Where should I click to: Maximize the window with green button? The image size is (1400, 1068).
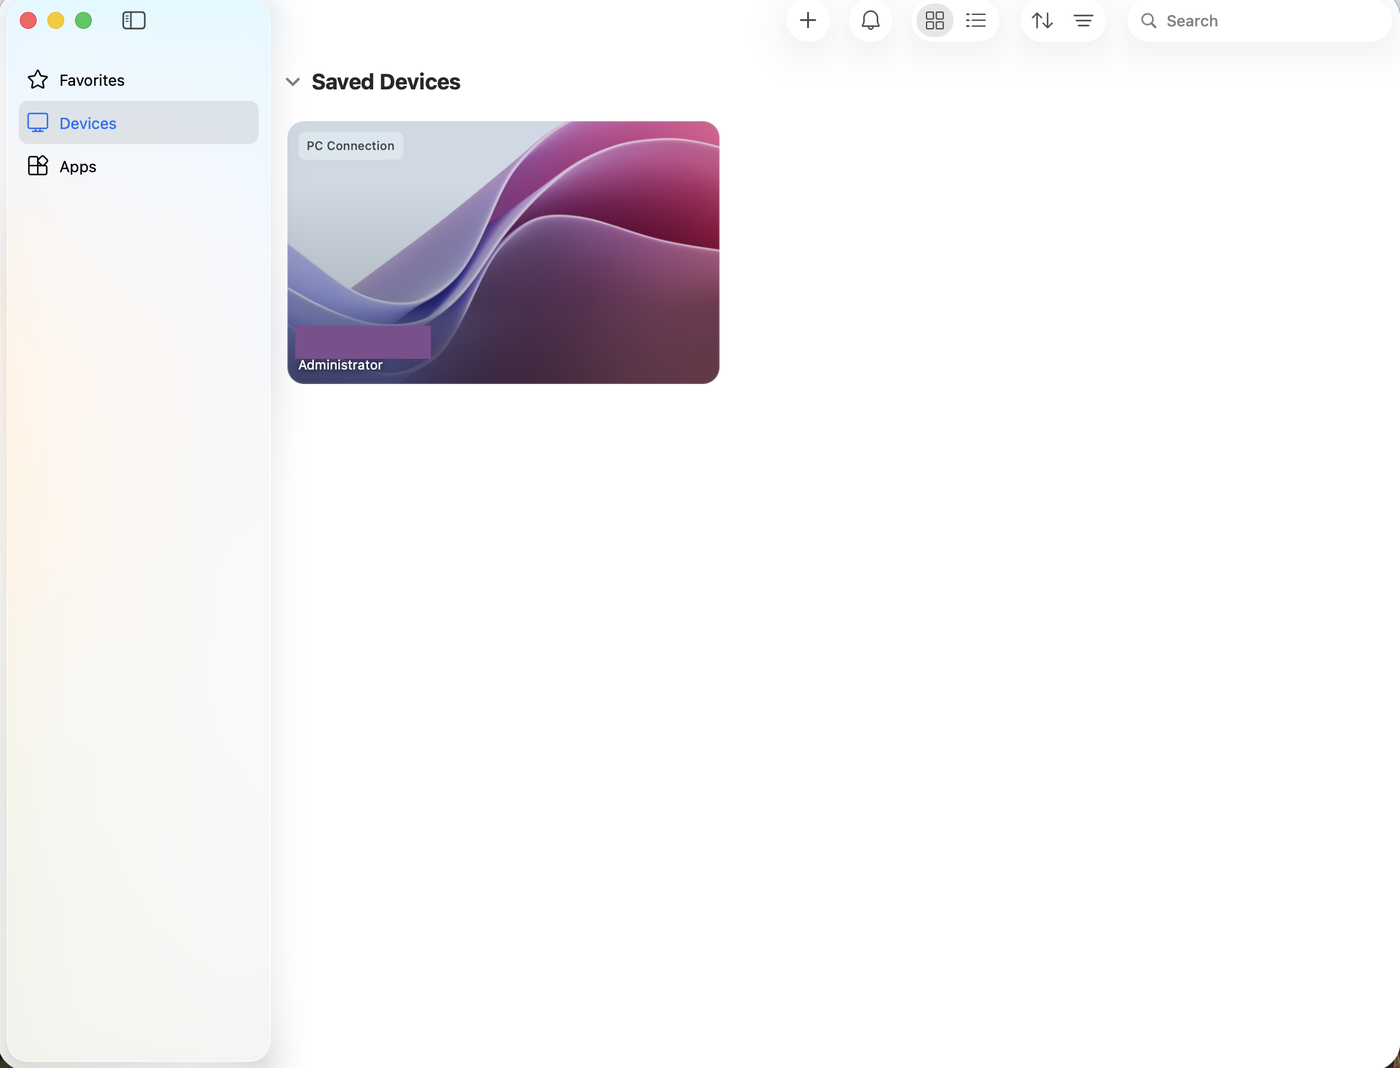[x=84, y=20]
